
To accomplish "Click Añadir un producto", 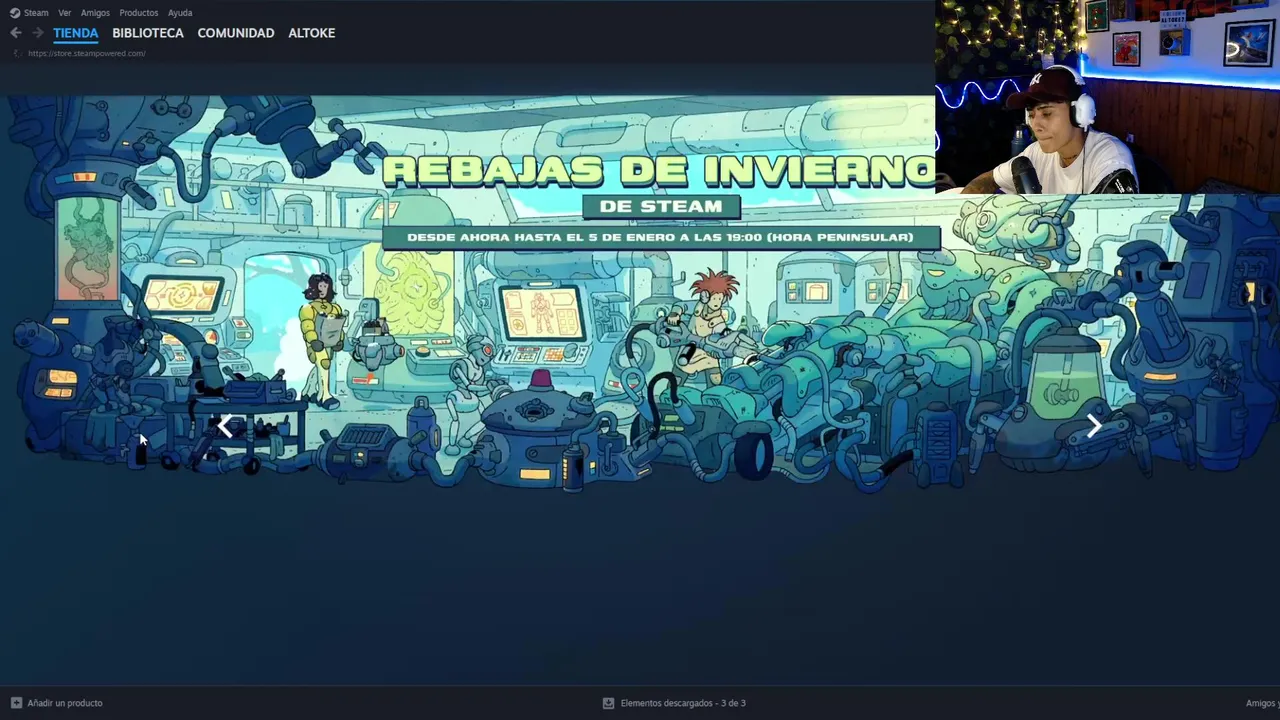I will point(65,703).
